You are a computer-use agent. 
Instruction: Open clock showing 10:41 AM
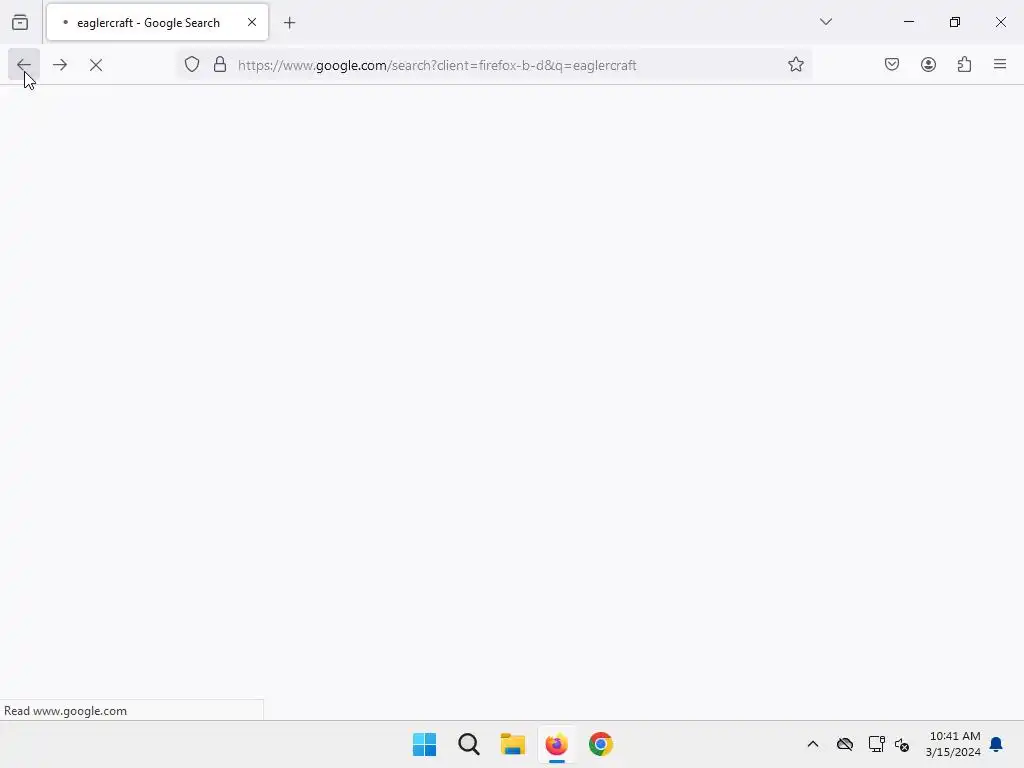click(953, 744)
